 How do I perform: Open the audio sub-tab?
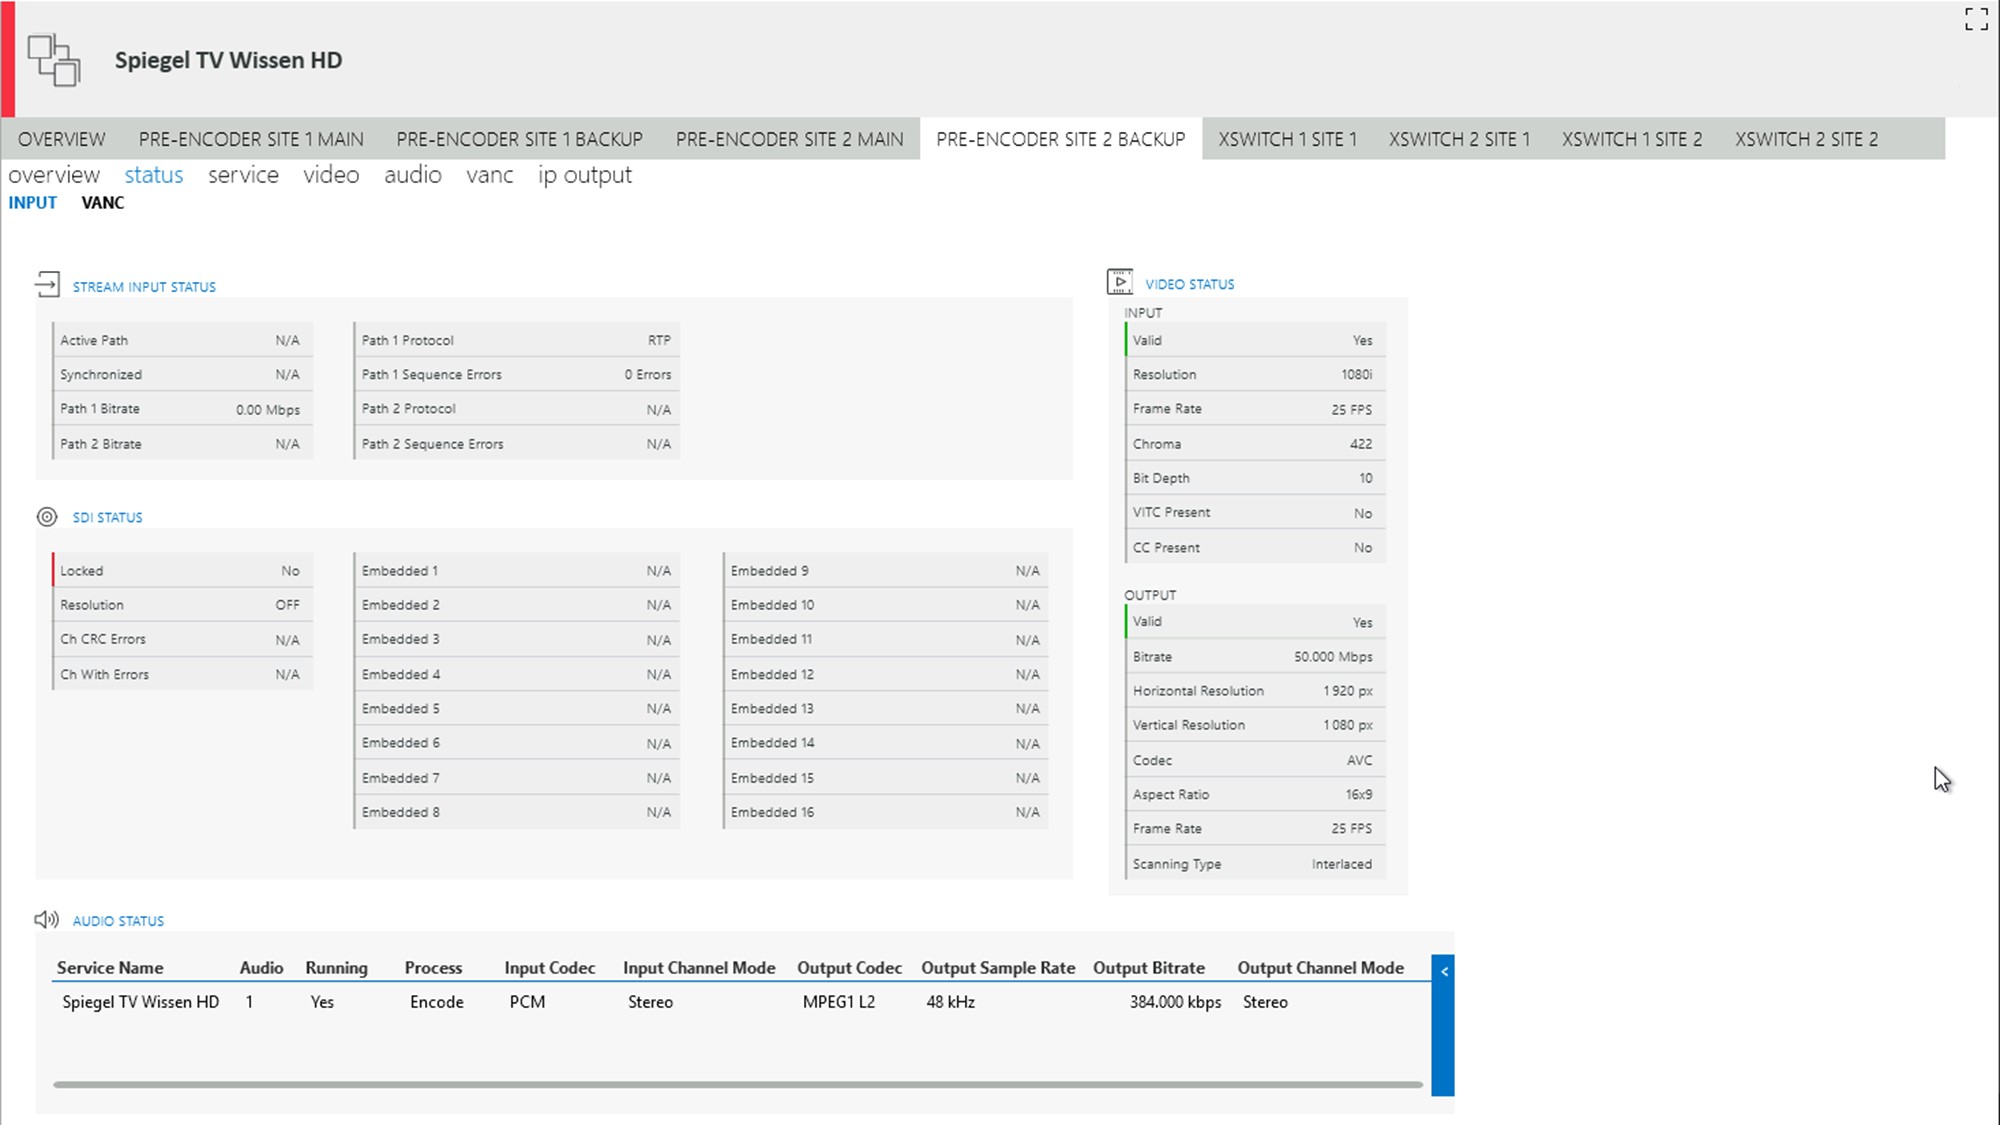click(412, 175)
